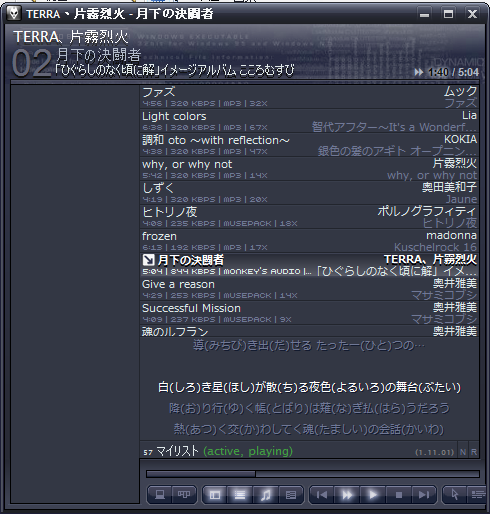Click the highlighted lyric line 白(しろ)き星

(309, 387)
